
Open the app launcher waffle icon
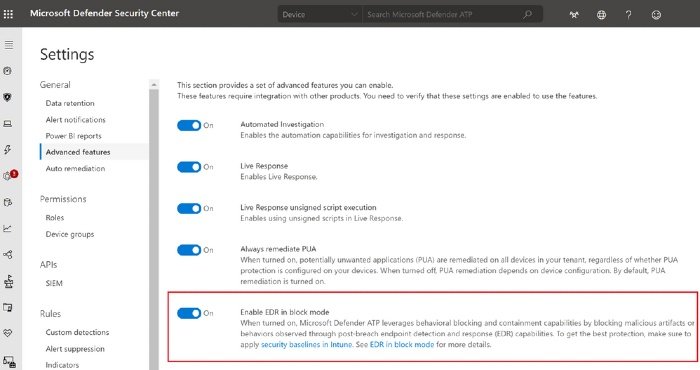8,14
